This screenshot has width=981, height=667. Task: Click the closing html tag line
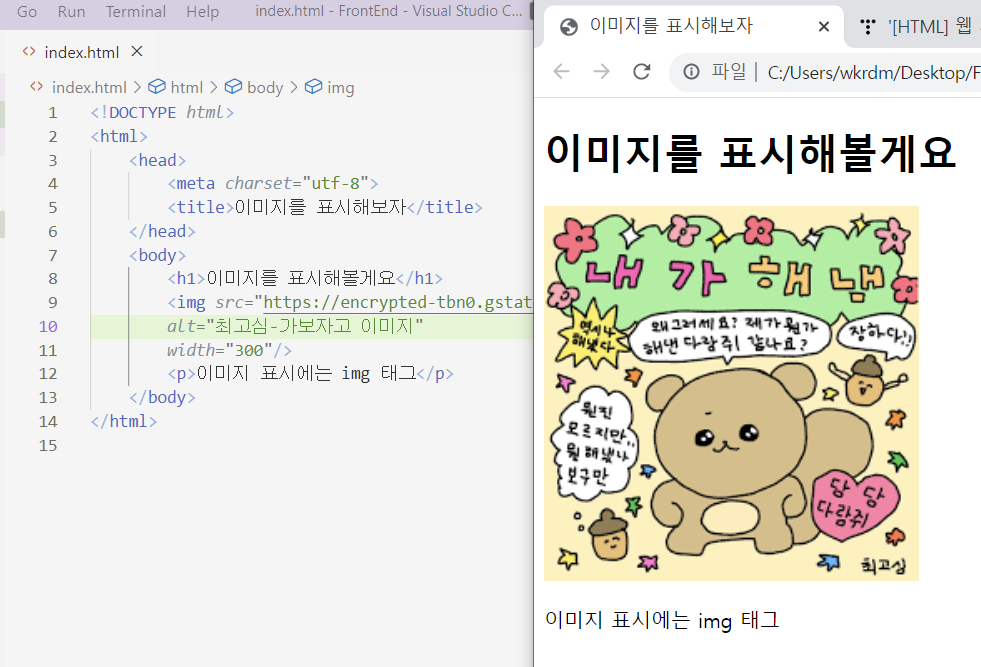(123, 422)
